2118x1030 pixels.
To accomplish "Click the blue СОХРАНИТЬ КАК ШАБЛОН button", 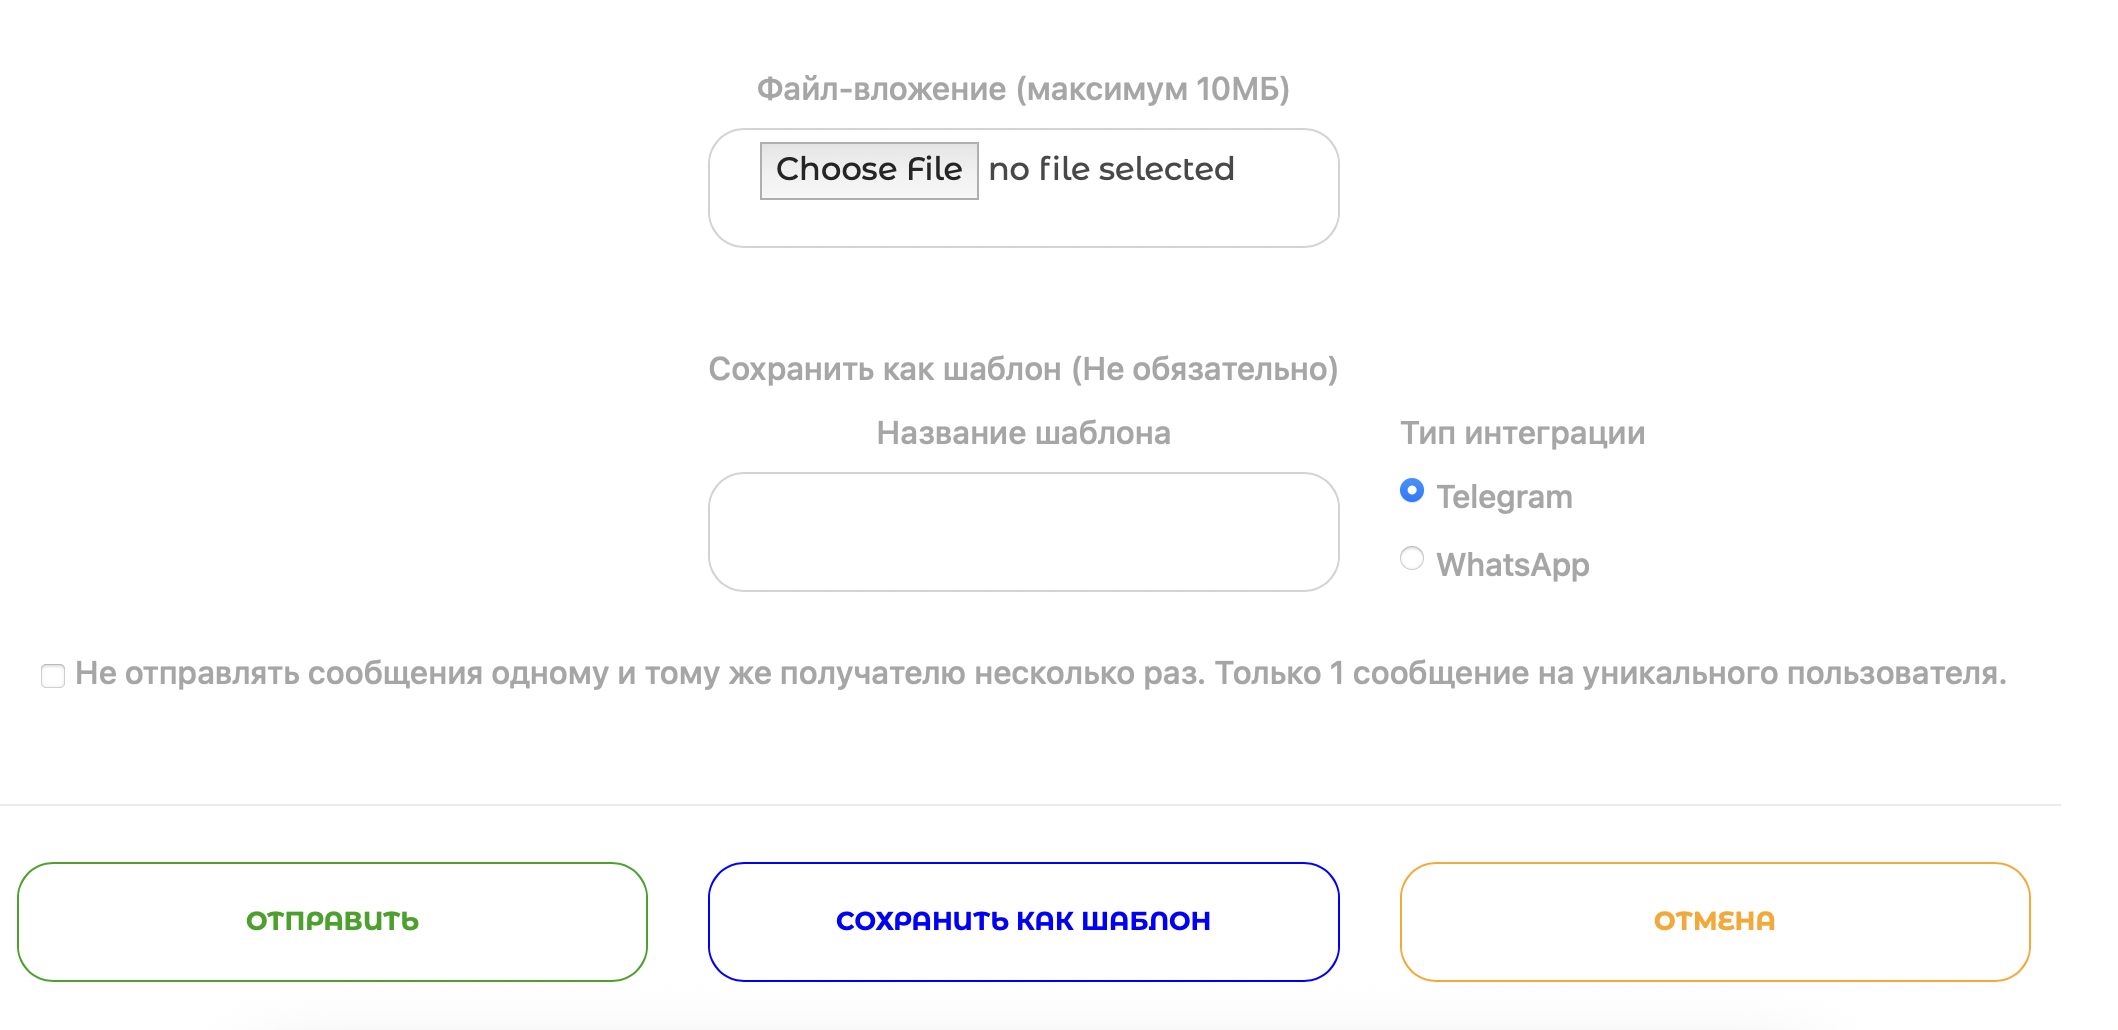I will tap(1023, 921).
